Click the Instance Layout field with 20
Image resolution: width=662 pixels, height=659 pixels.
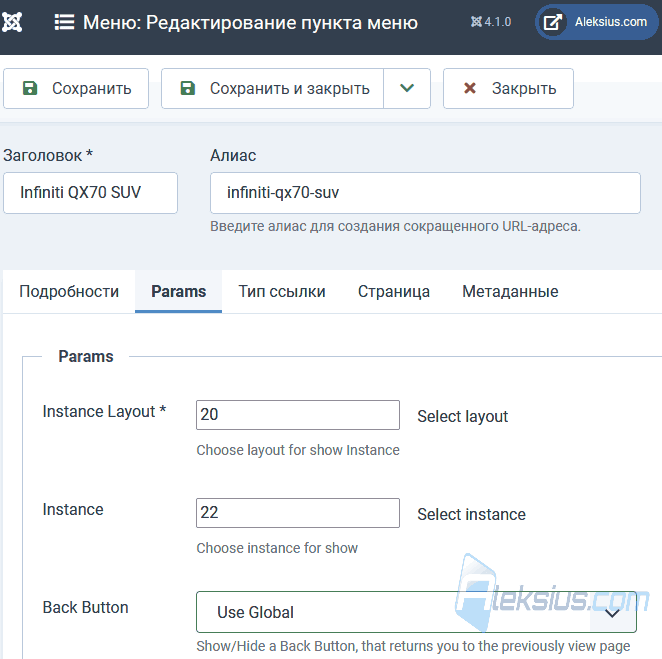pos(298,415)
